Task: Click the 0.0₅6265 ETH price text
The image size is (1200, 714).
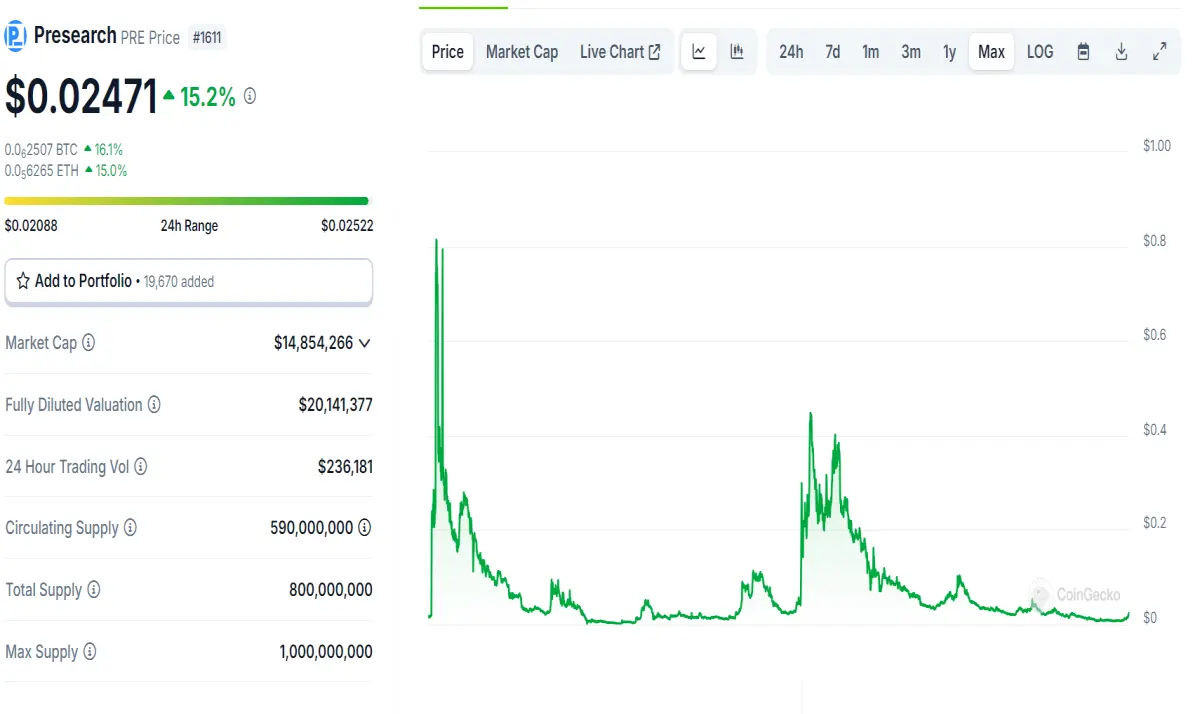Action: click(x=41, y=171)
